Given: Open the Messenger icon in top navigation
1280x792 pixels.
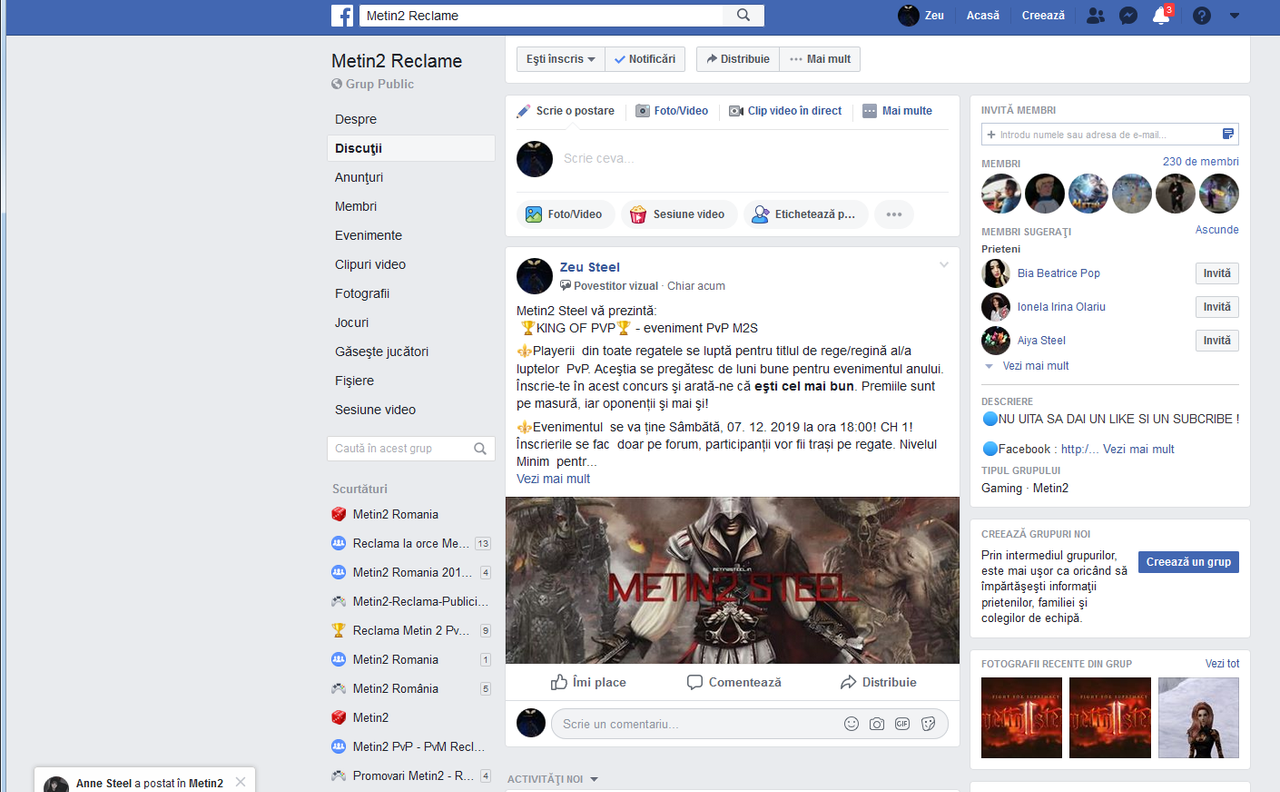Looking at the screenshot, I should coord(1128,15).
